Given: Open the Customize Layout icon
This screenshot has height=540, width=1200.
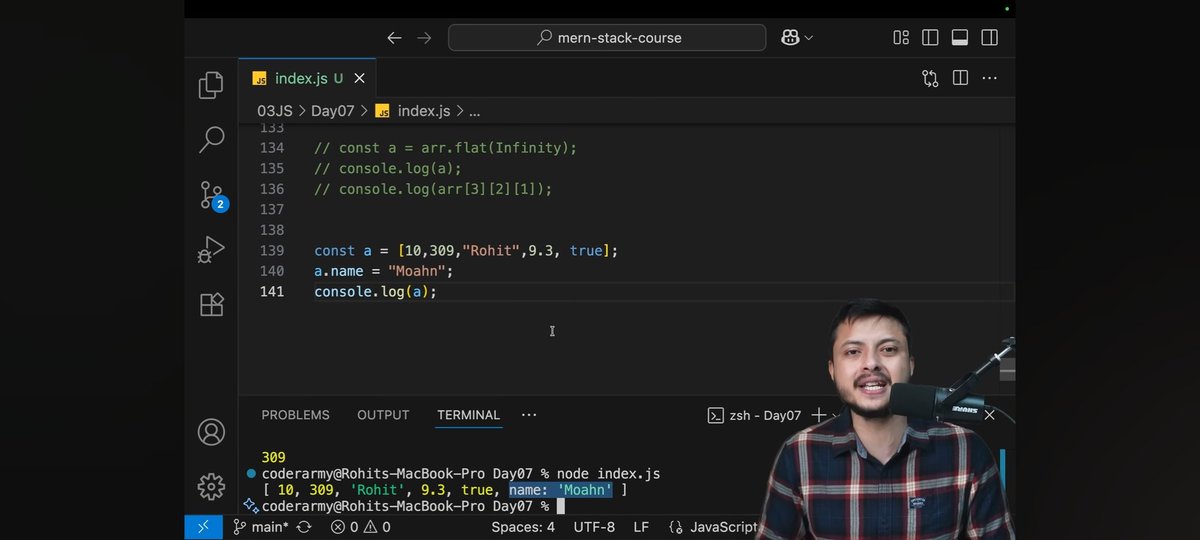Looking at the screenshot, I should coord(901,38).
